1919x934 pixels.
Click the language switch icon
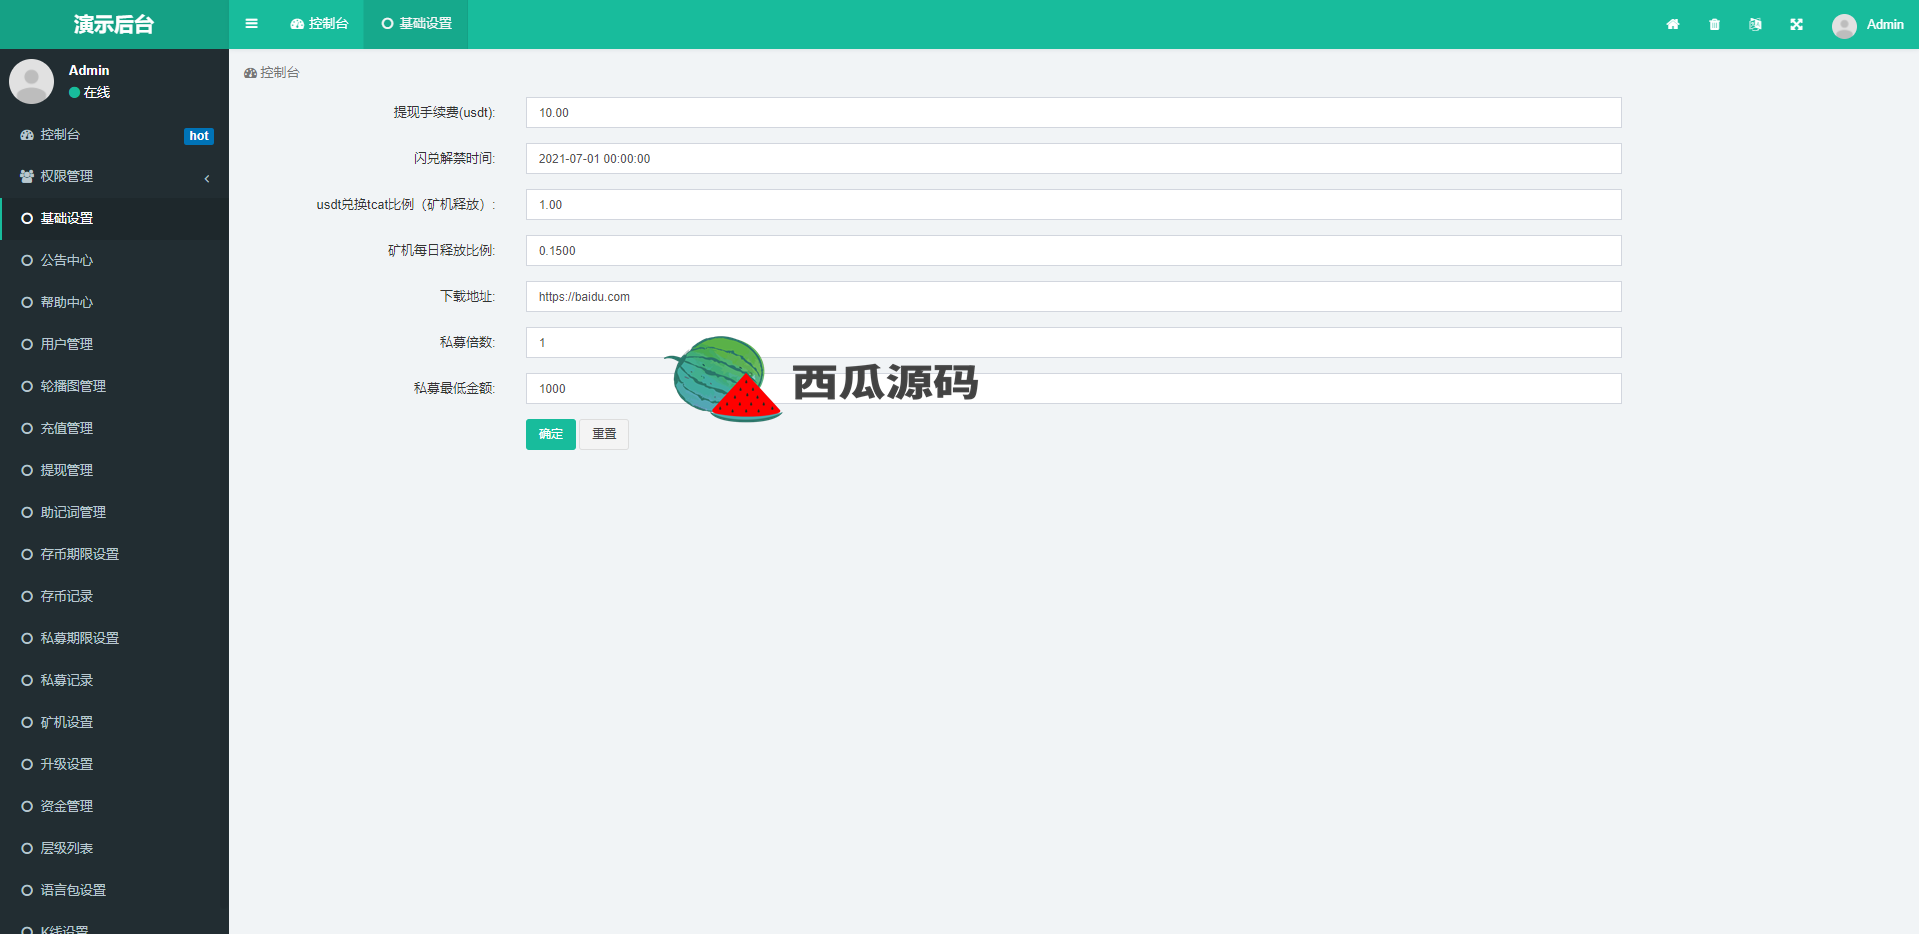(1755, 24)
